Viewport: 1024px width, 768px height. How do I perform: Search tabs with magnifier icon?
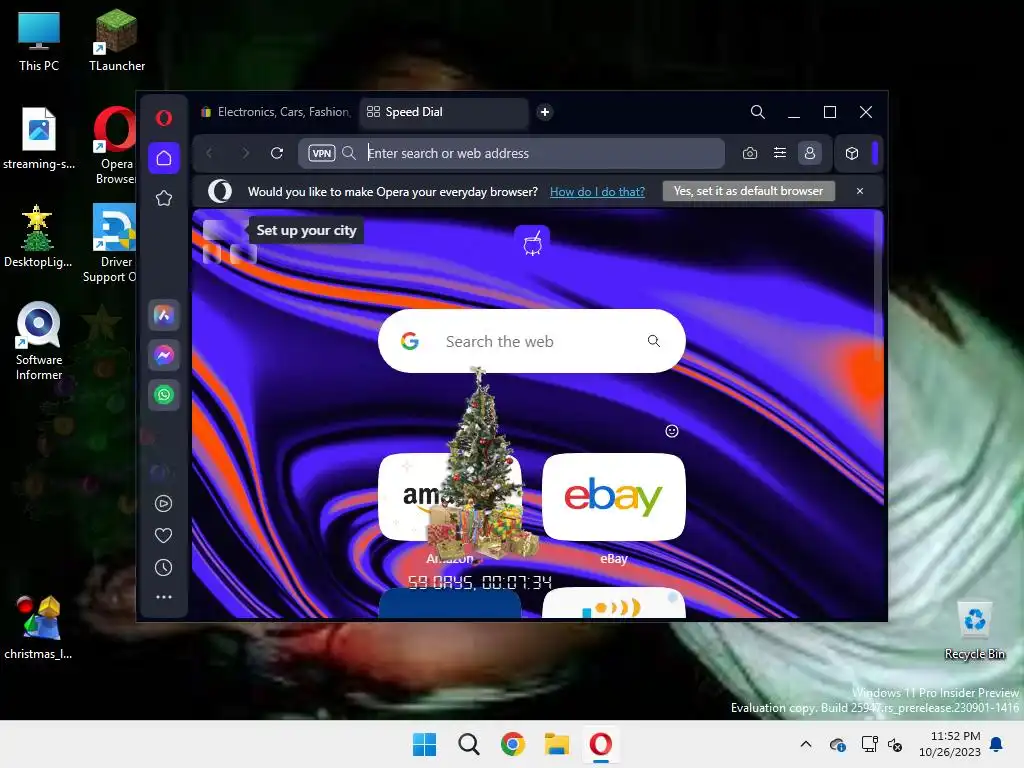pyautogui.click(x=758, y=112)
